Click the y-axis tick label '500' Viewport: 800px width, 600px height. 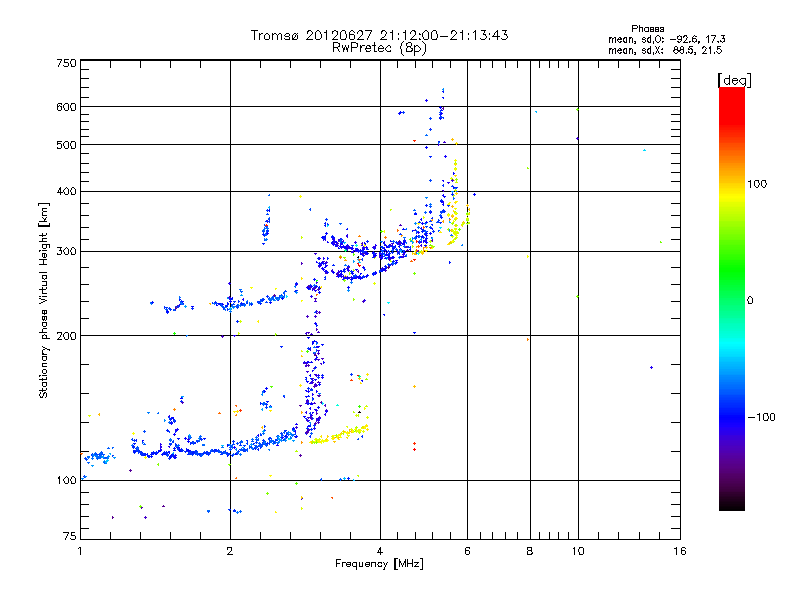click(x=66, y=145)
